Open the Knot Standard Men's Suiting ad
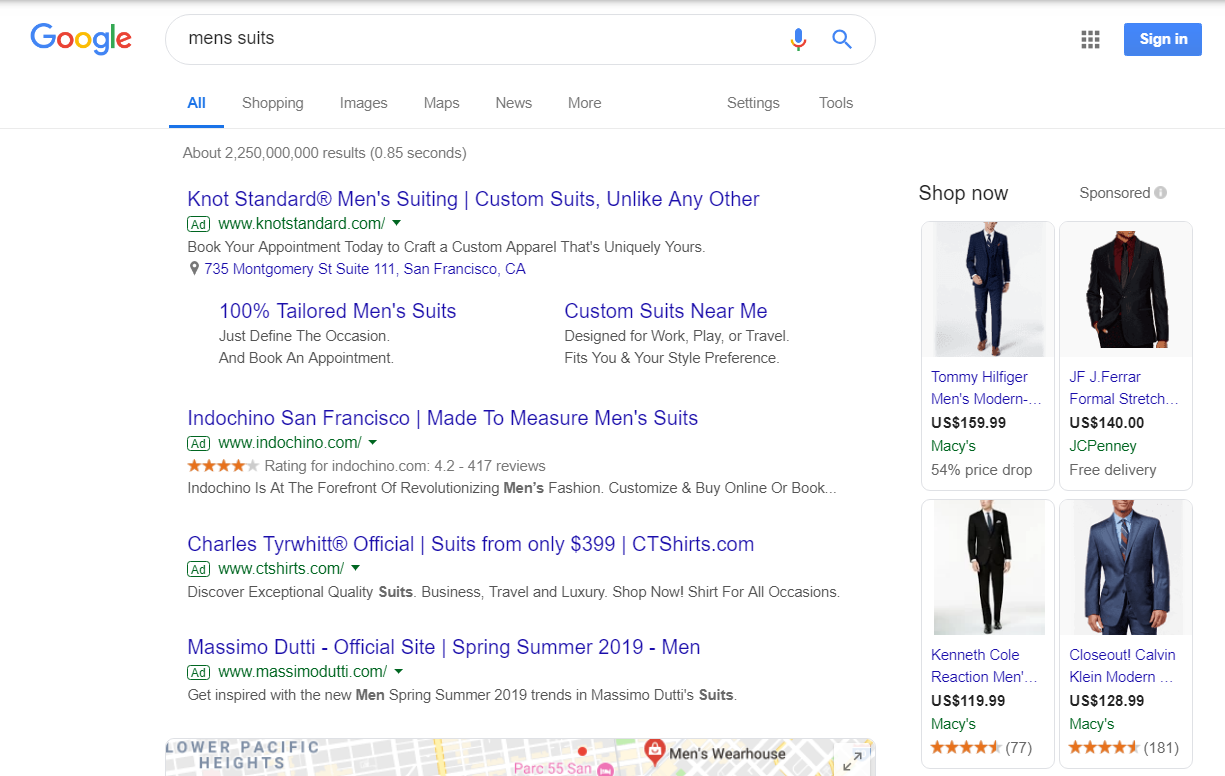Viewport: 1225px width, 776px height. point(473,199)
